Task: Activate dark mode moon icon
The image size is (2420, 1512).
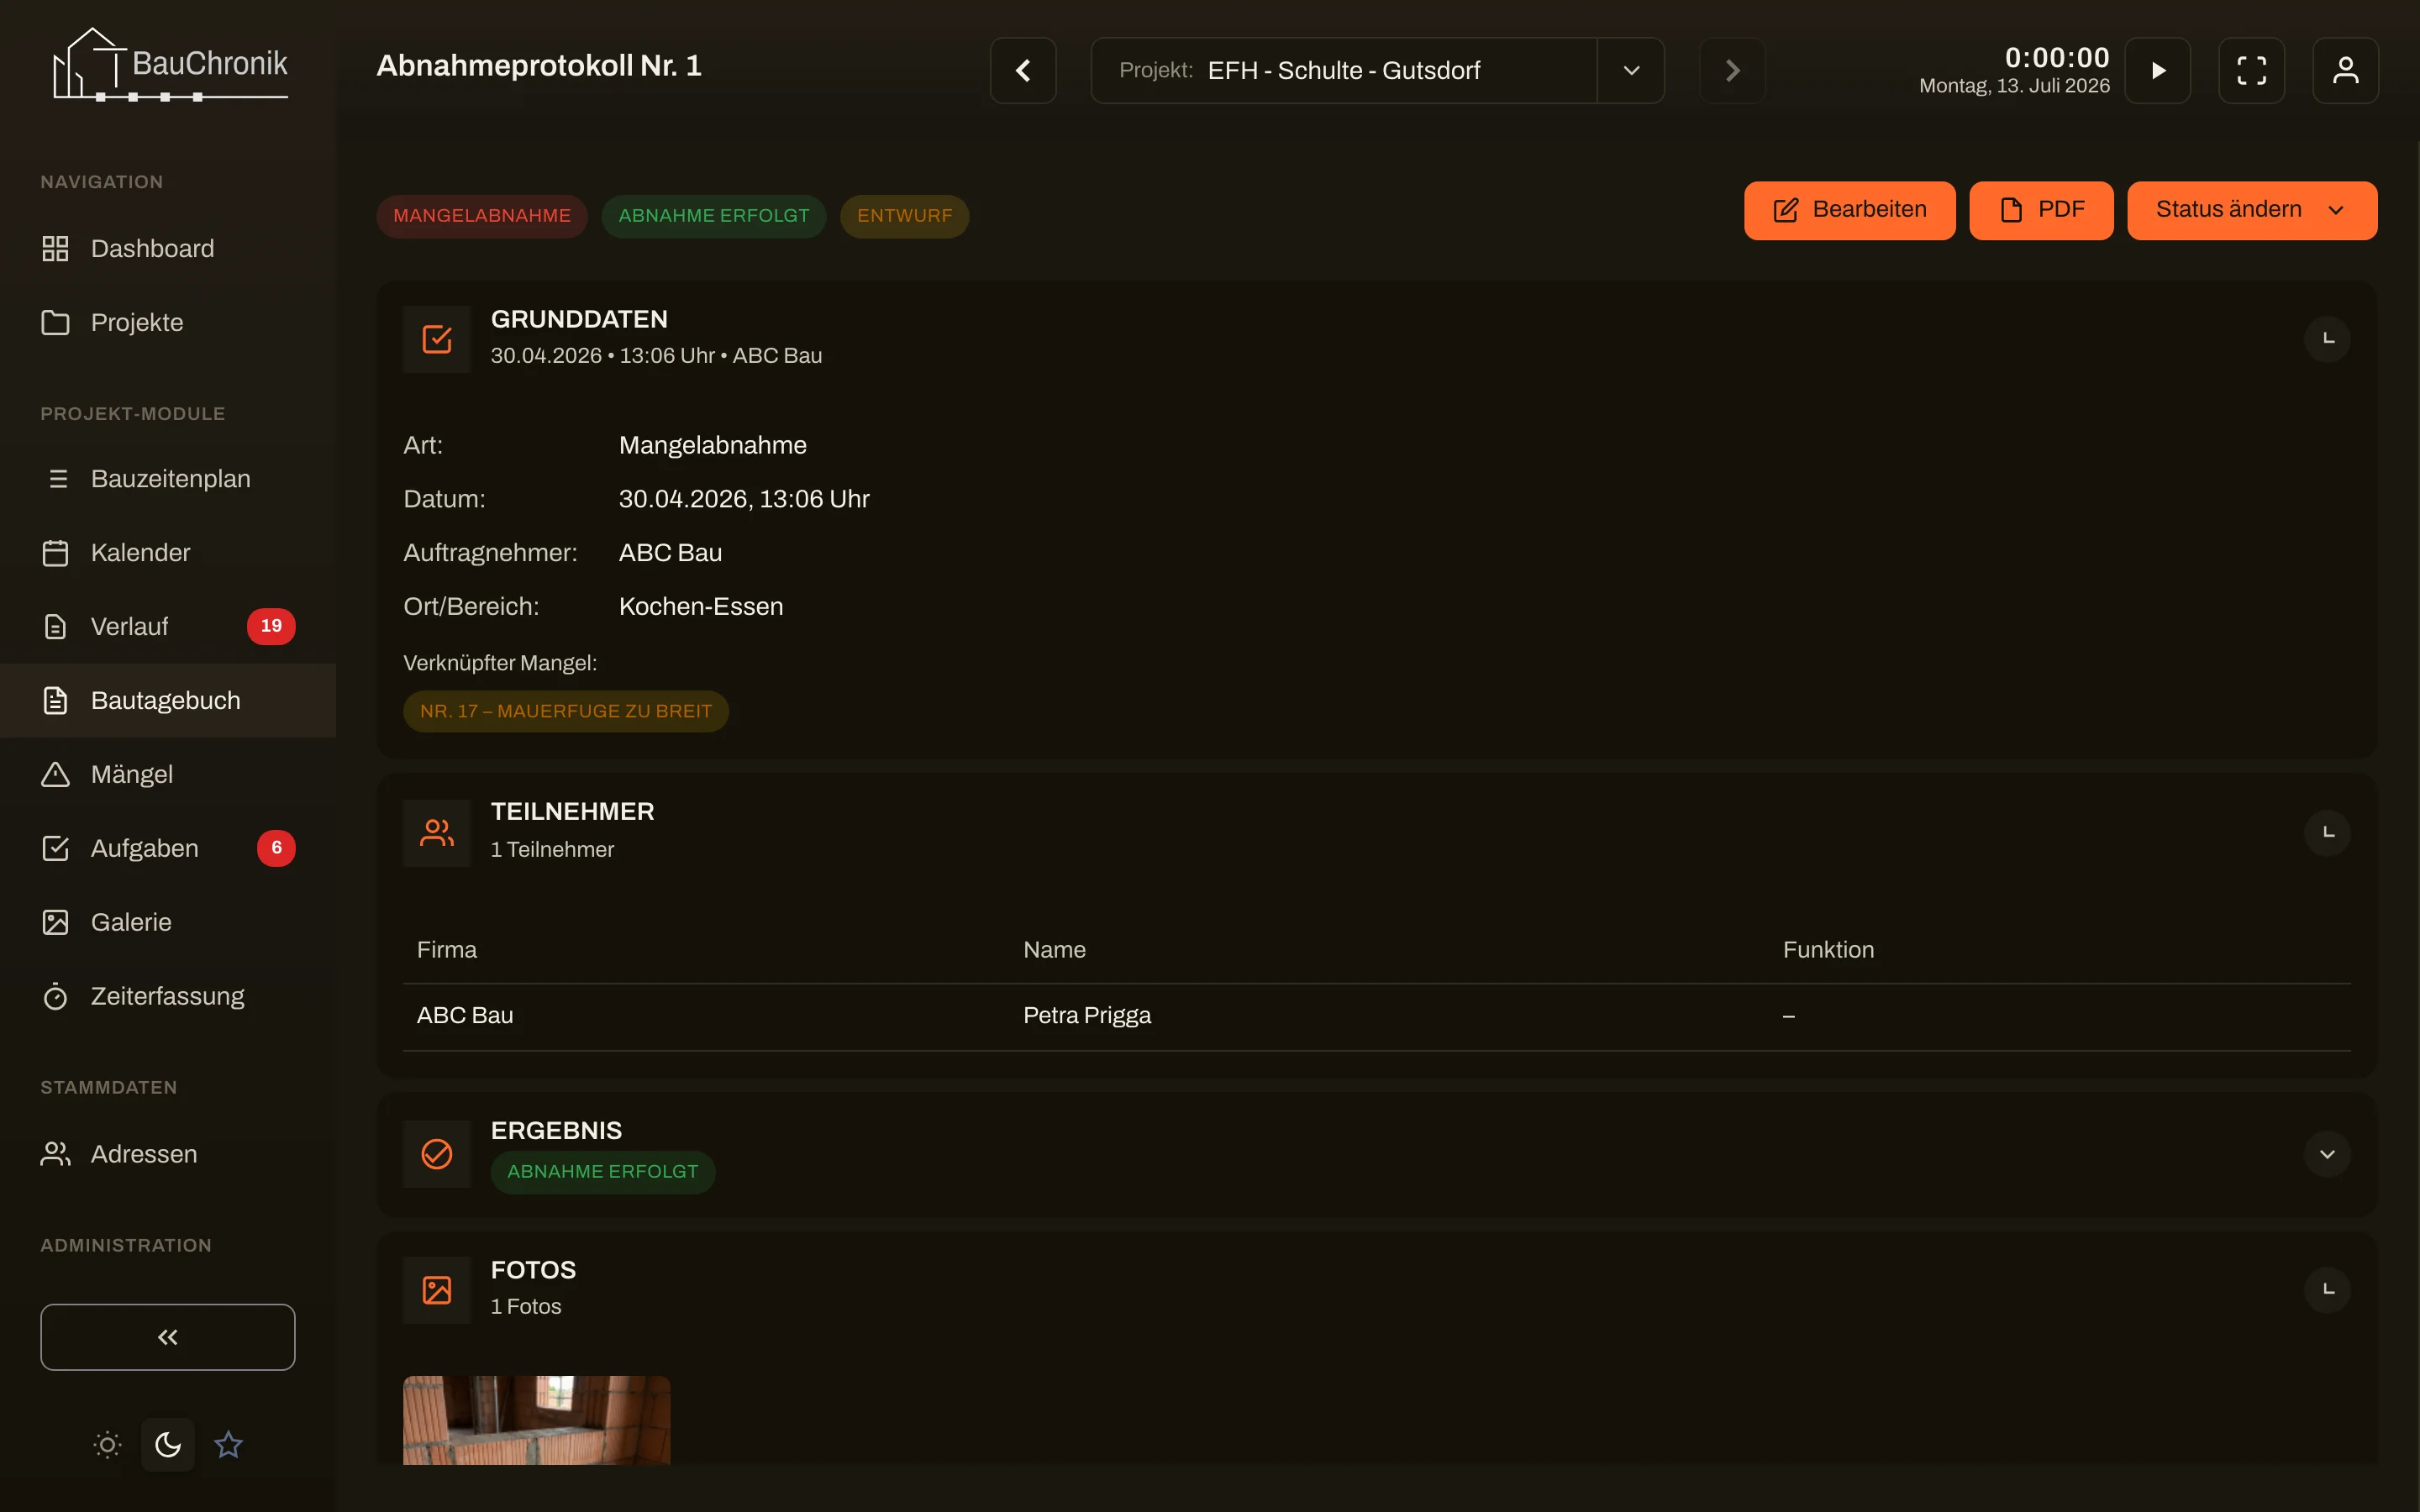Action: coord(168,1445)
